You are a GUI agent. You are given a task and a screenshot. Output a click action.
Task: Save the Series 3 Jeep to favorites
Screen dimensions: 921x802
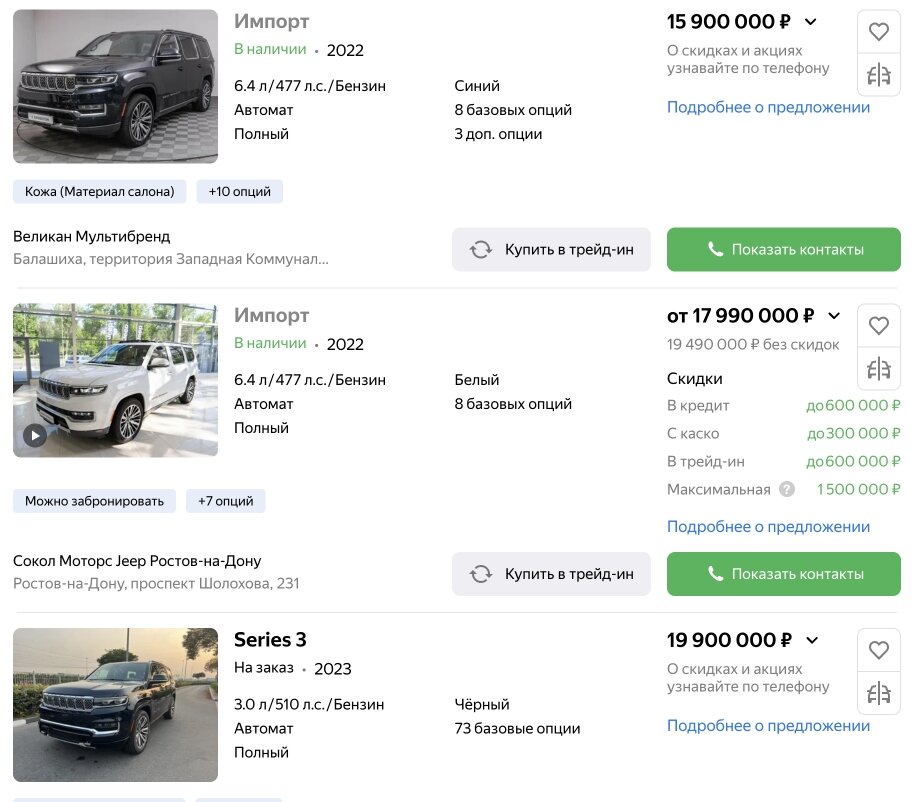click(879, 650)
